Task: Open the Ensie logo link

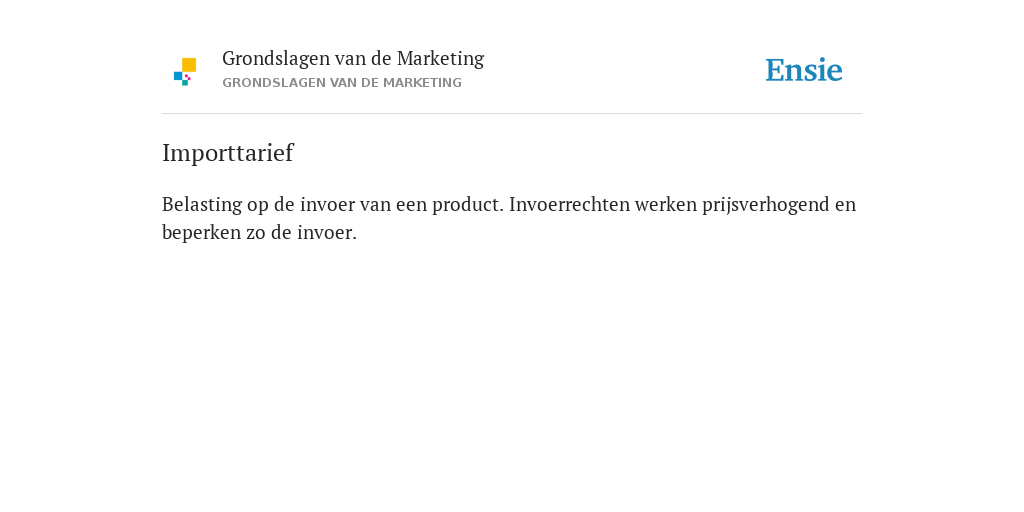Action: [x=804, y=71]
